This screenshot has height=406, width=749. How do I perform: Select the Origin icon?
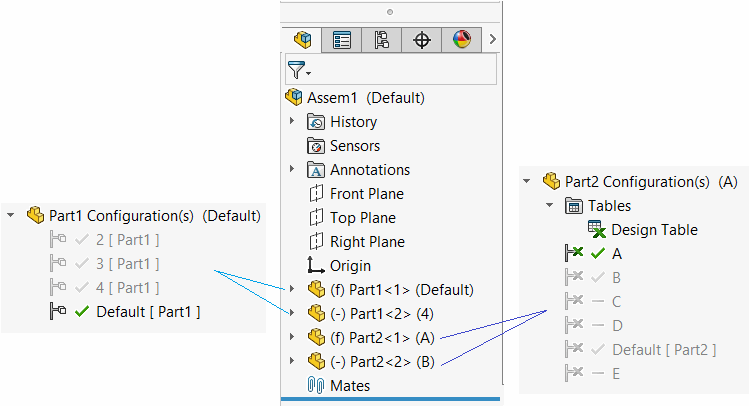pos(315,265)
